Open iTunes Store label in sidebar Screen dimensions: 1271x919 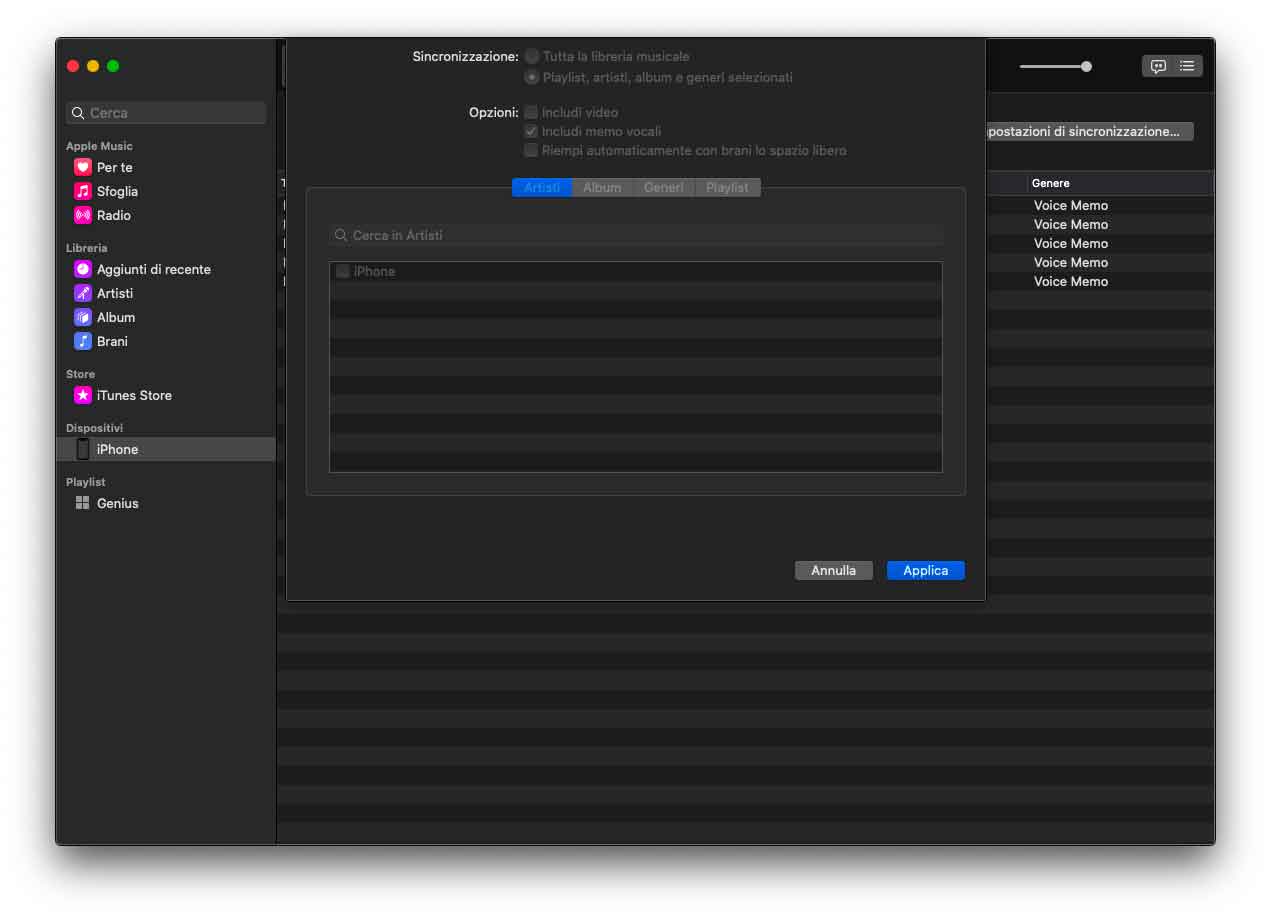click(134, 395)
